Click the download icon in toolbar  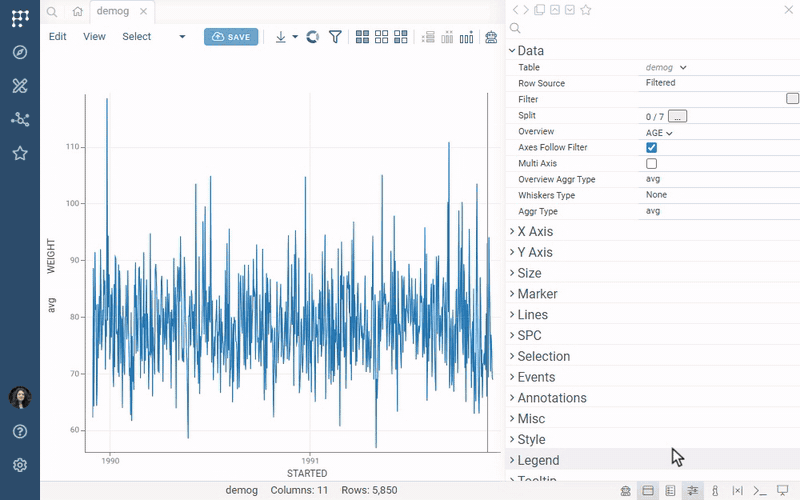click(281, 37)
